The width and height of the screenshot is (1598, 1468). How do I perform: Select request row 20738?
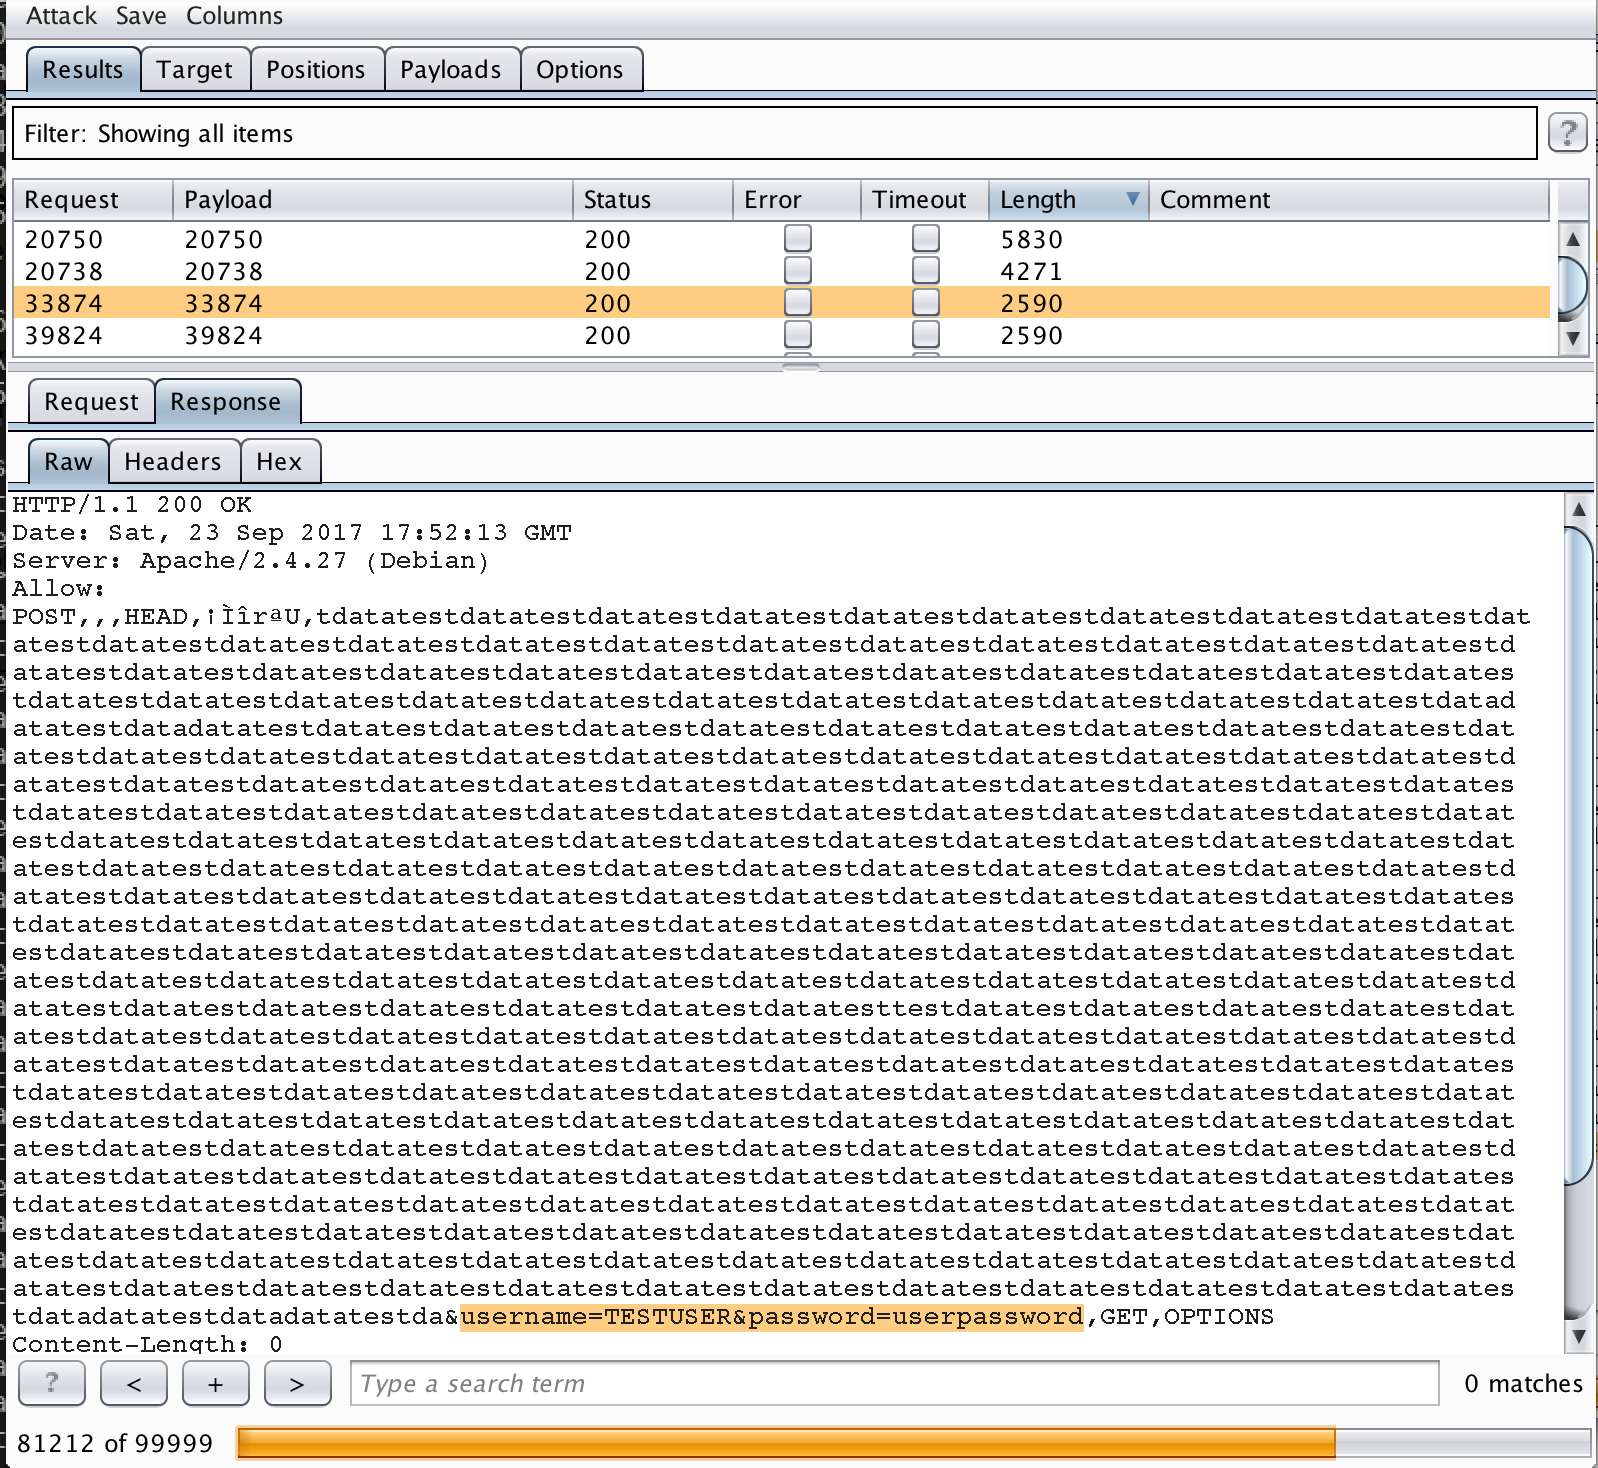click(780, 271)
